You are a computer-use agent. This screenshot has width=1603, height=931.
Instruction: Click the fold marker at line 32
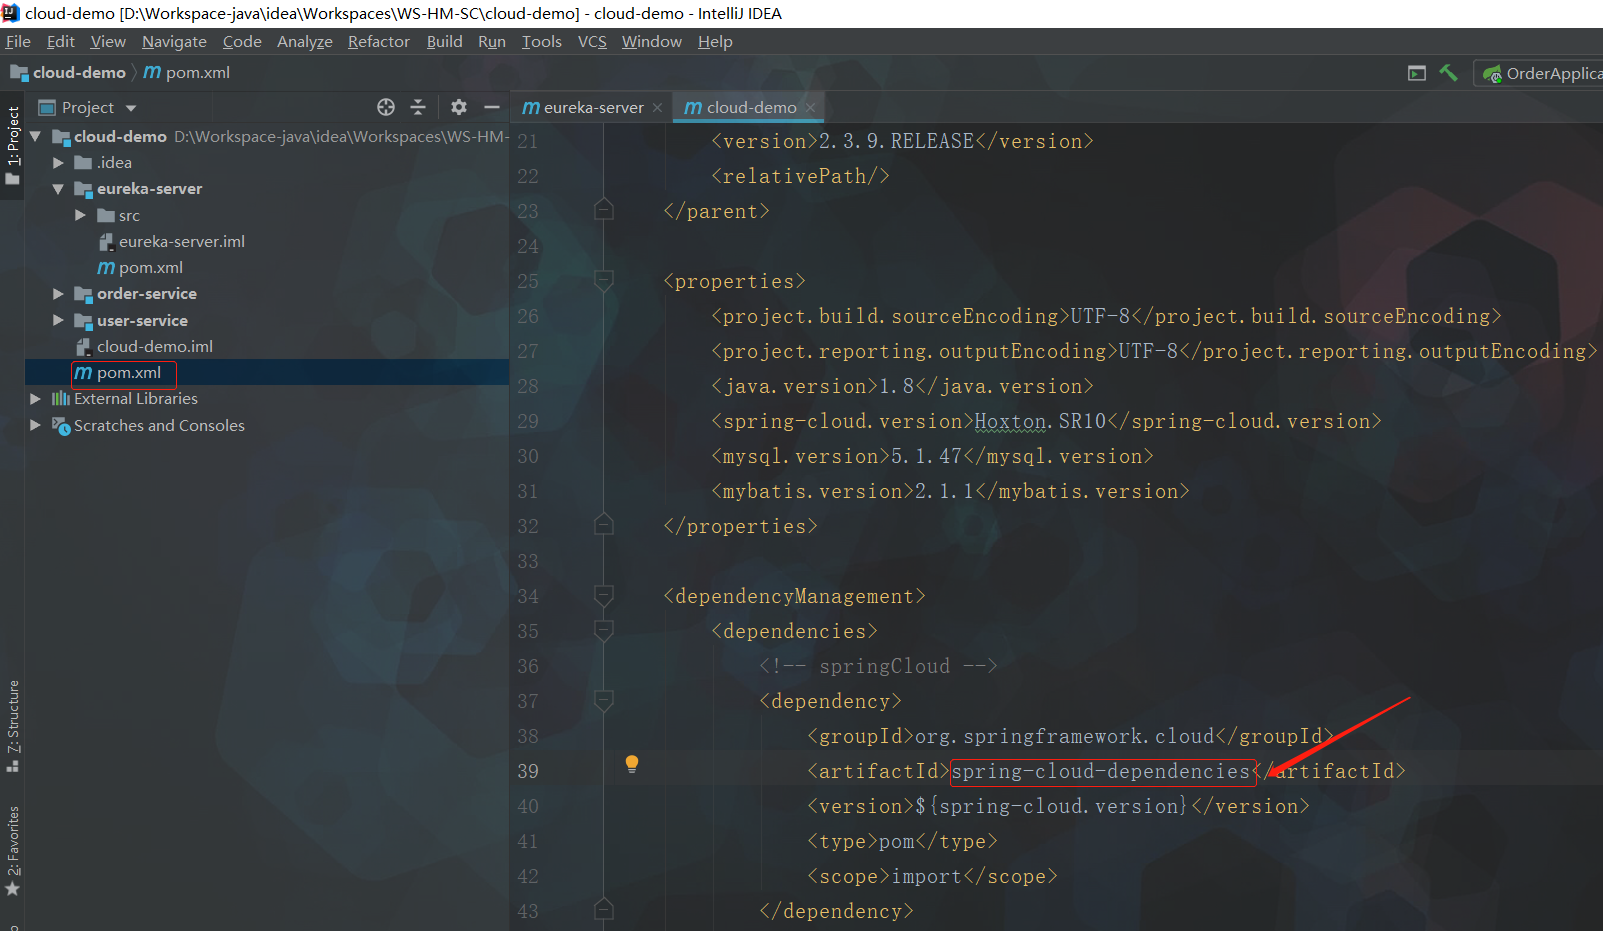(x=603, y=525)
